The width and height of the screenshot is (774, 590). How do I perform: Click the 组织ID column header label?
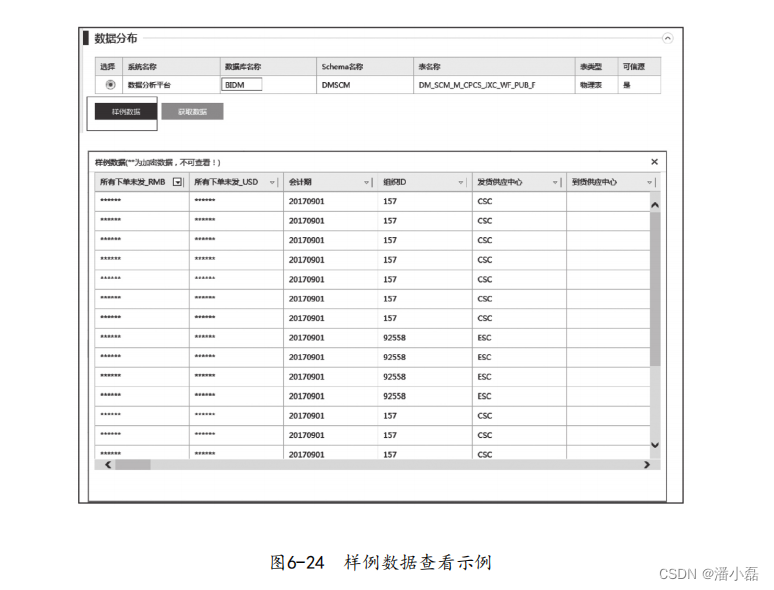394,182
